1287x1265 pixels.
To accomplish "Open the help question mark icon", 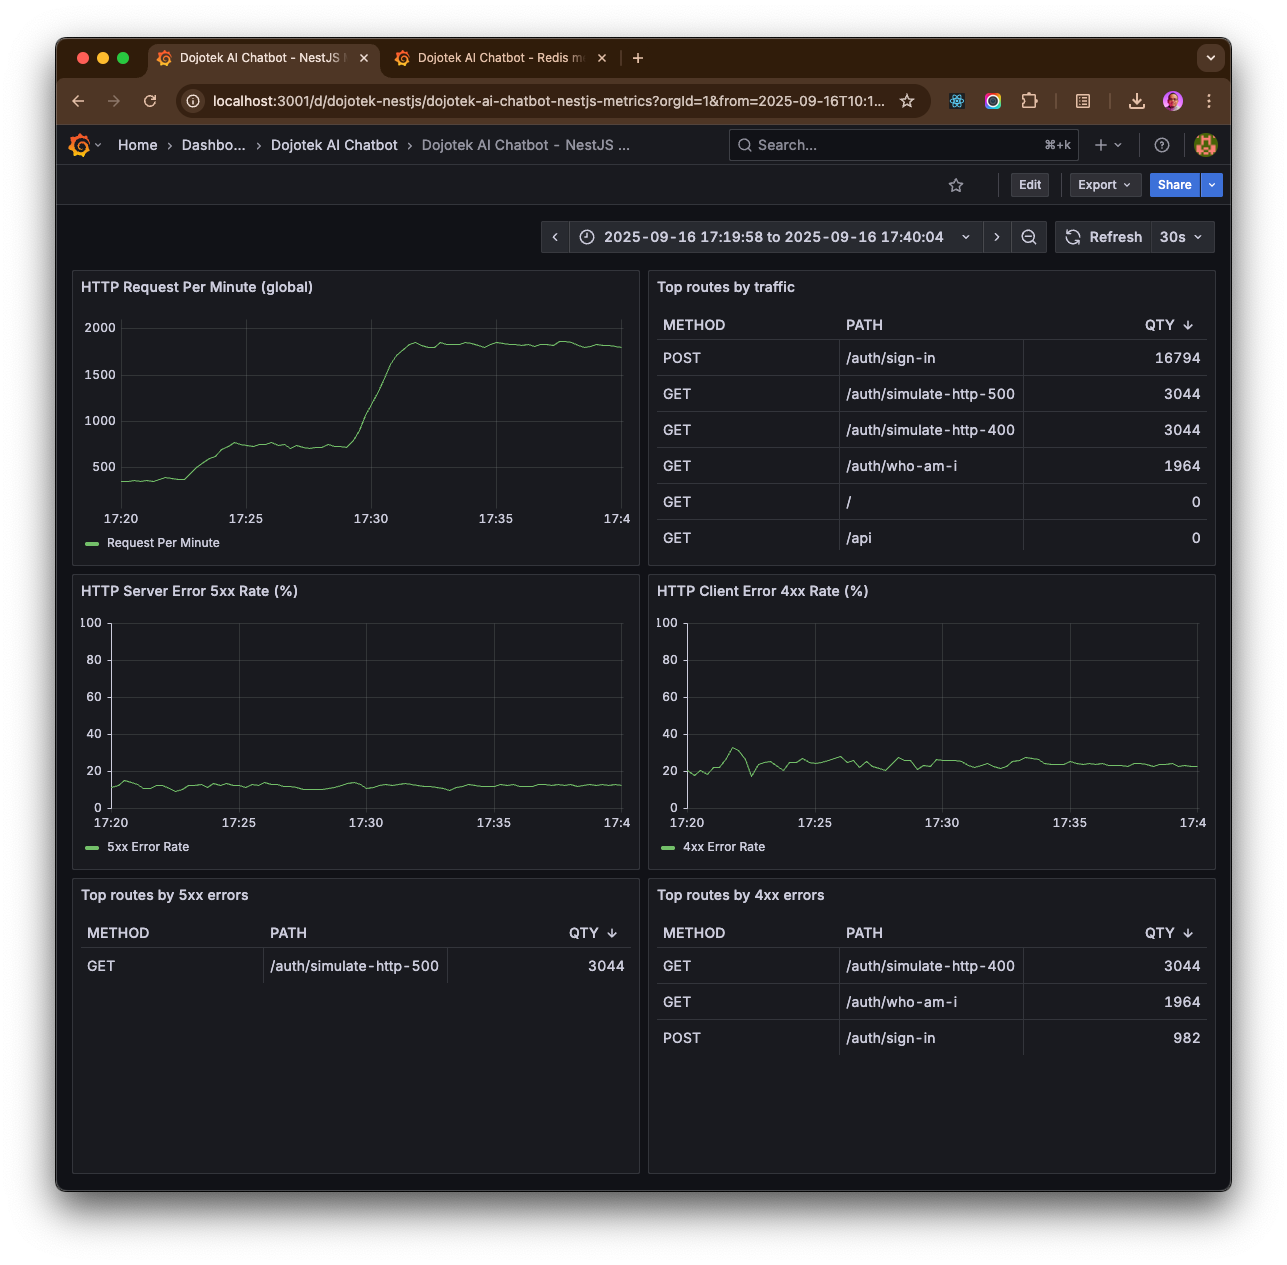I will coord(1161,145).
